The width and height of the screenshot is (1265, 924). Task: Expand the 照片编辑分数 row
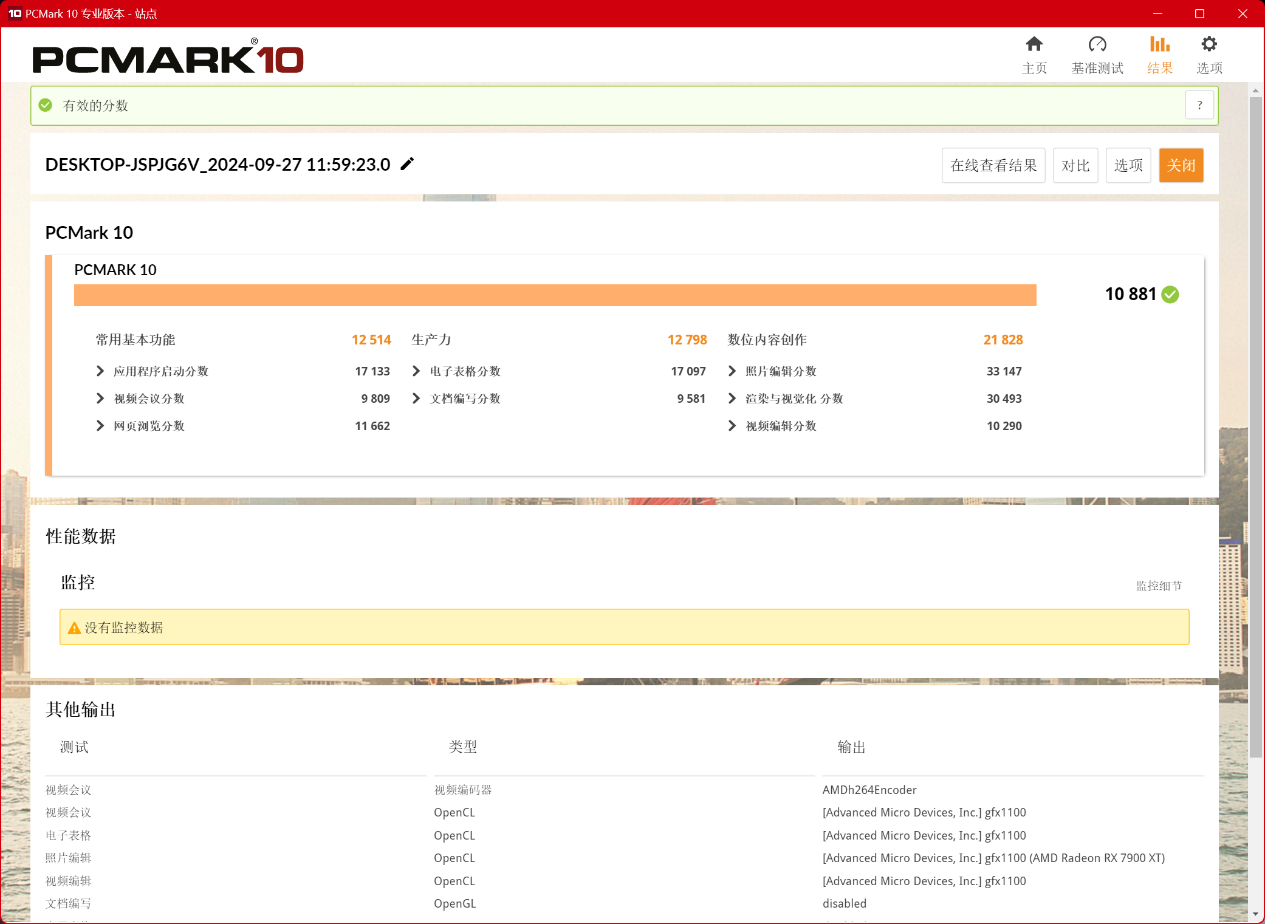click(x=733, y=371)
